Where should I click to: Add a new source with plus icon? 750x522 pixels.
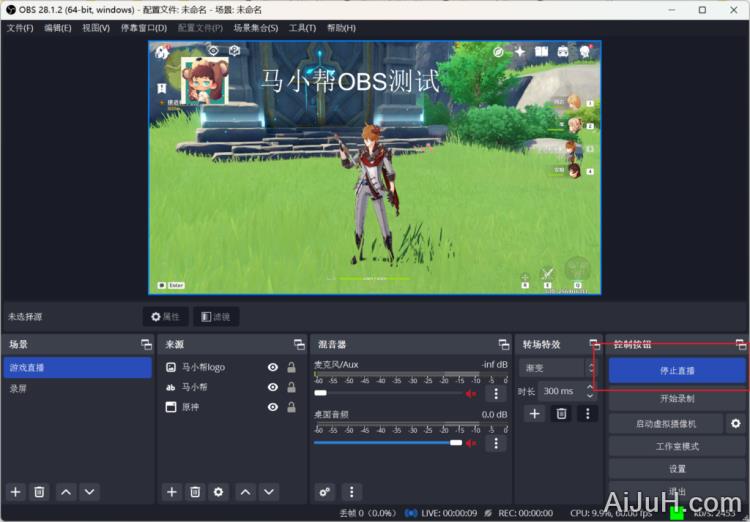coord(171,492)
